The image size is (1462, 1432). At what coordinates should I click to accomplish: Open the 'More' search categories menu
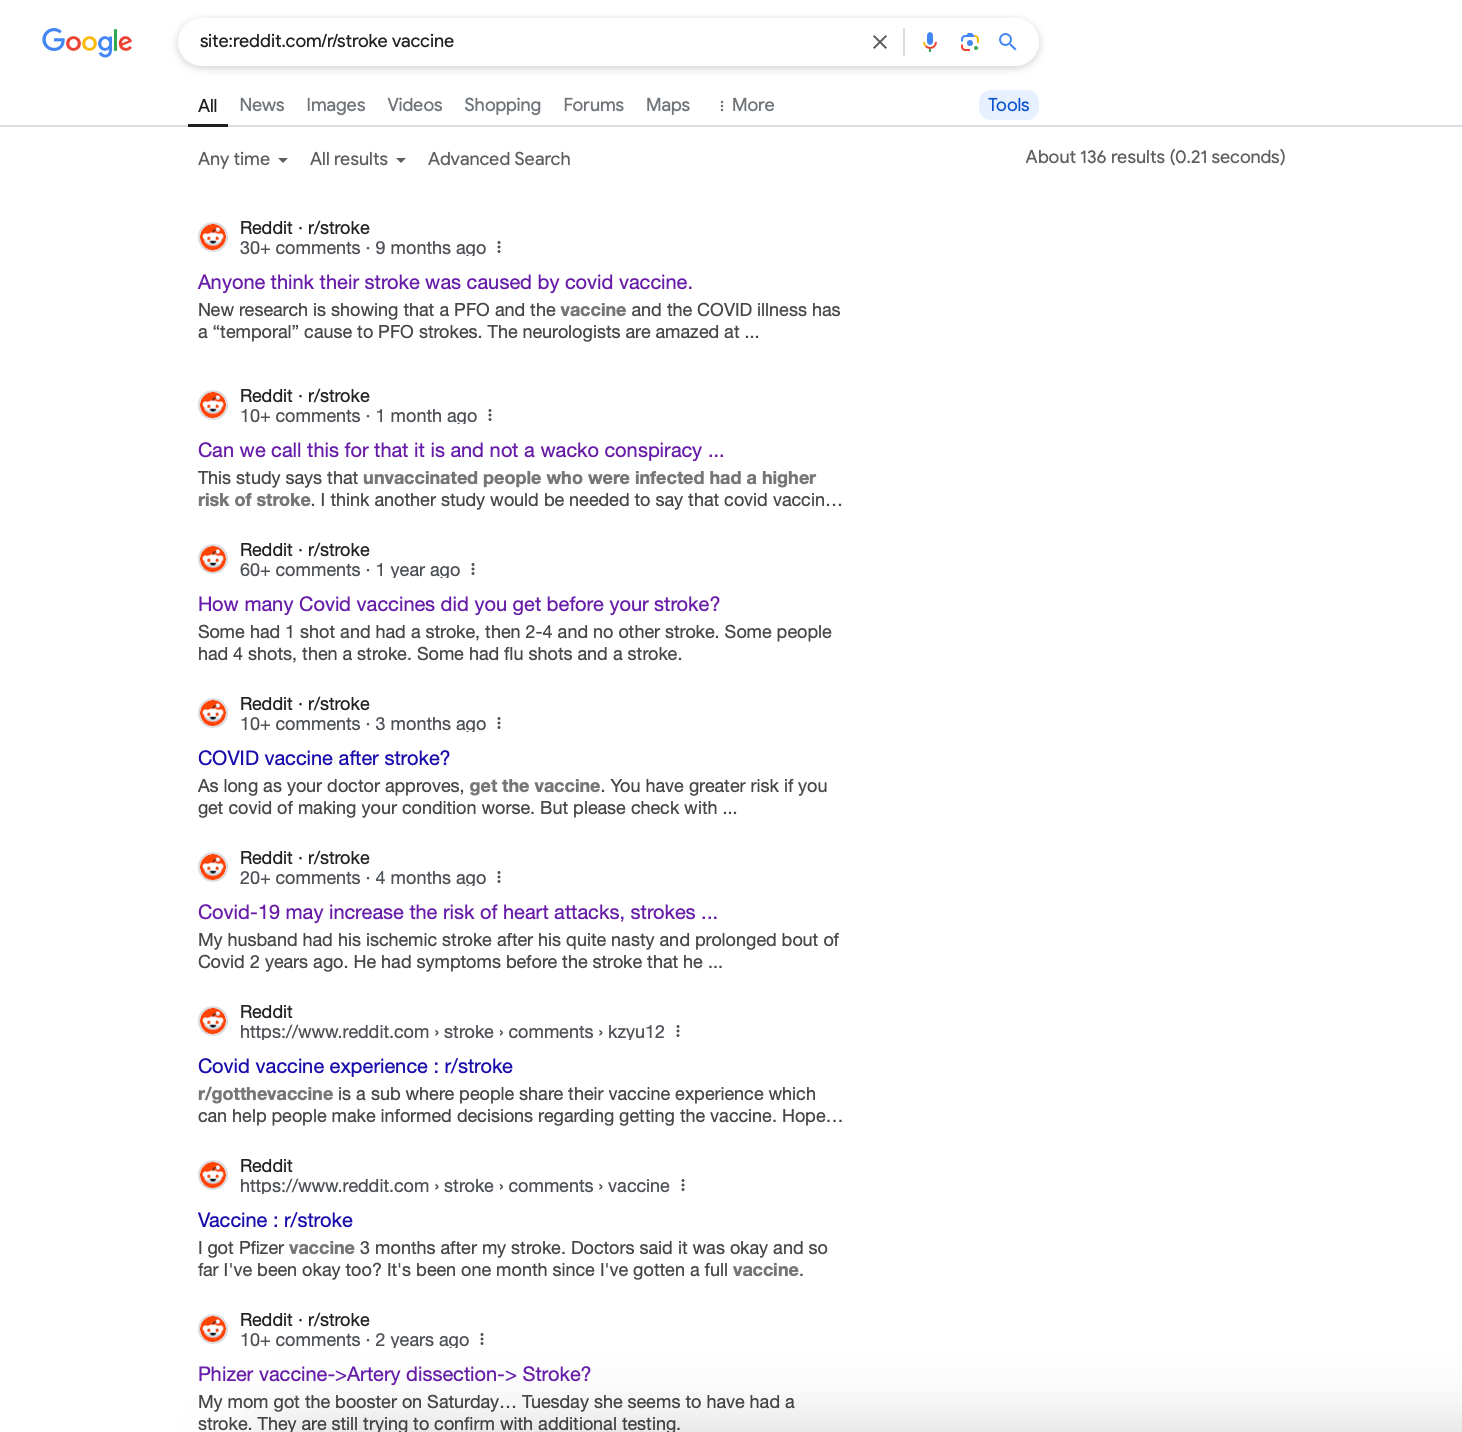(746, 105)
